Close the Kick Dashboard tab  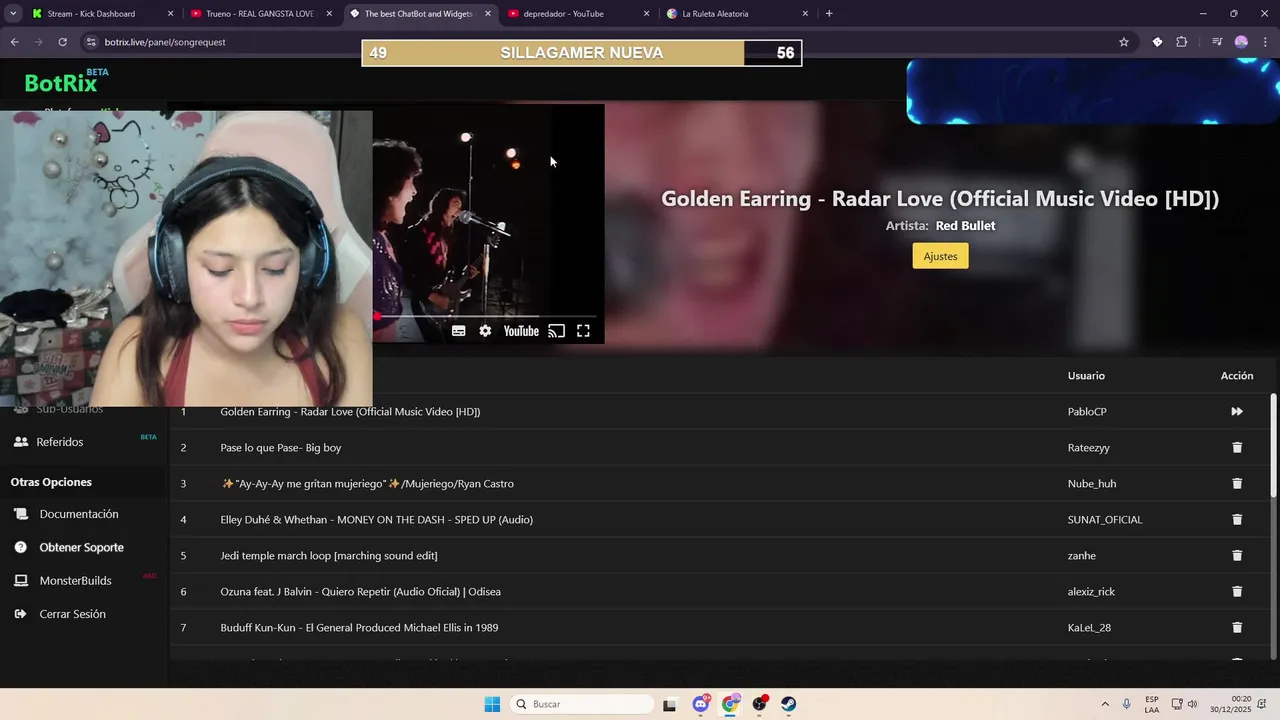pyautogui.click(x=170, y=14)
